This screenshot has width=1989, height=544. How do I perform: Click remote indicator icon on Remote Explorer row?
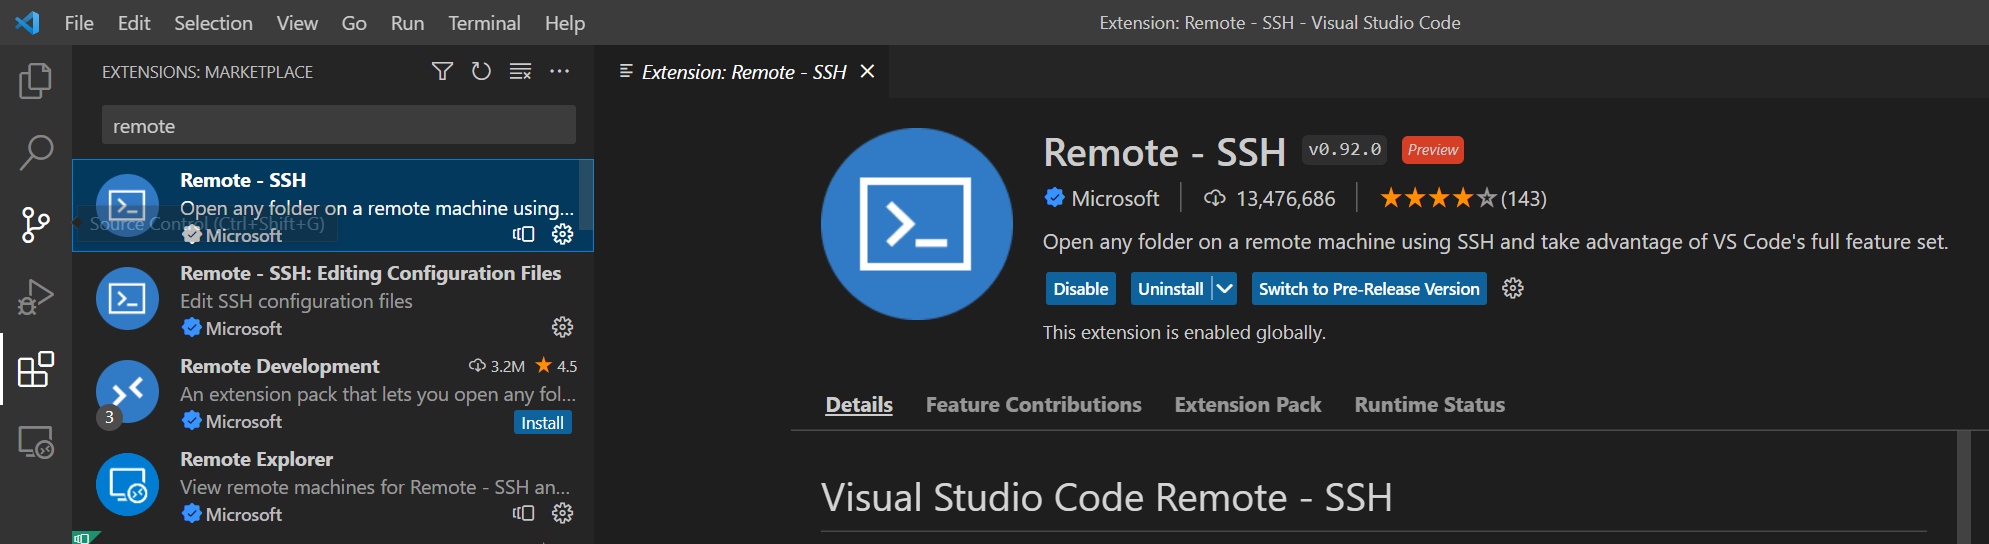(x=524, y=513)
